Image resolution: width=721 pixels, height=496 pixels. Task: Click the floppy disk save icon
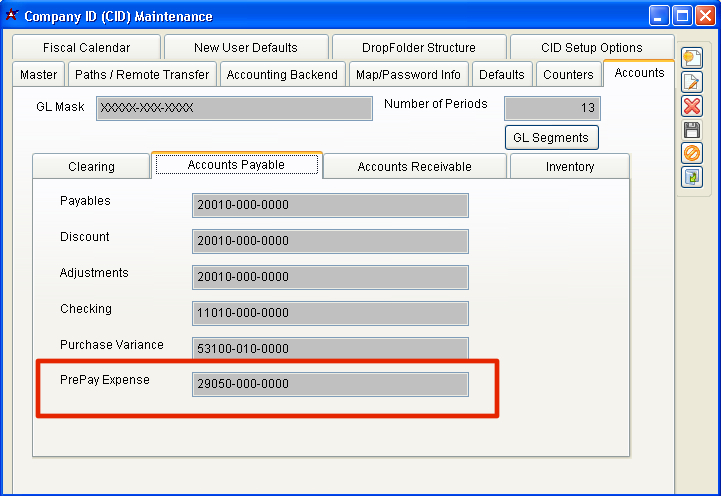click(x=691, y=130)
